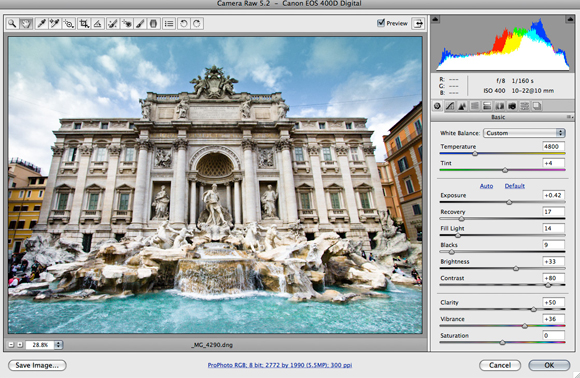Click the Save Image... button
The image size is (580, 378).
click(37, 365)
